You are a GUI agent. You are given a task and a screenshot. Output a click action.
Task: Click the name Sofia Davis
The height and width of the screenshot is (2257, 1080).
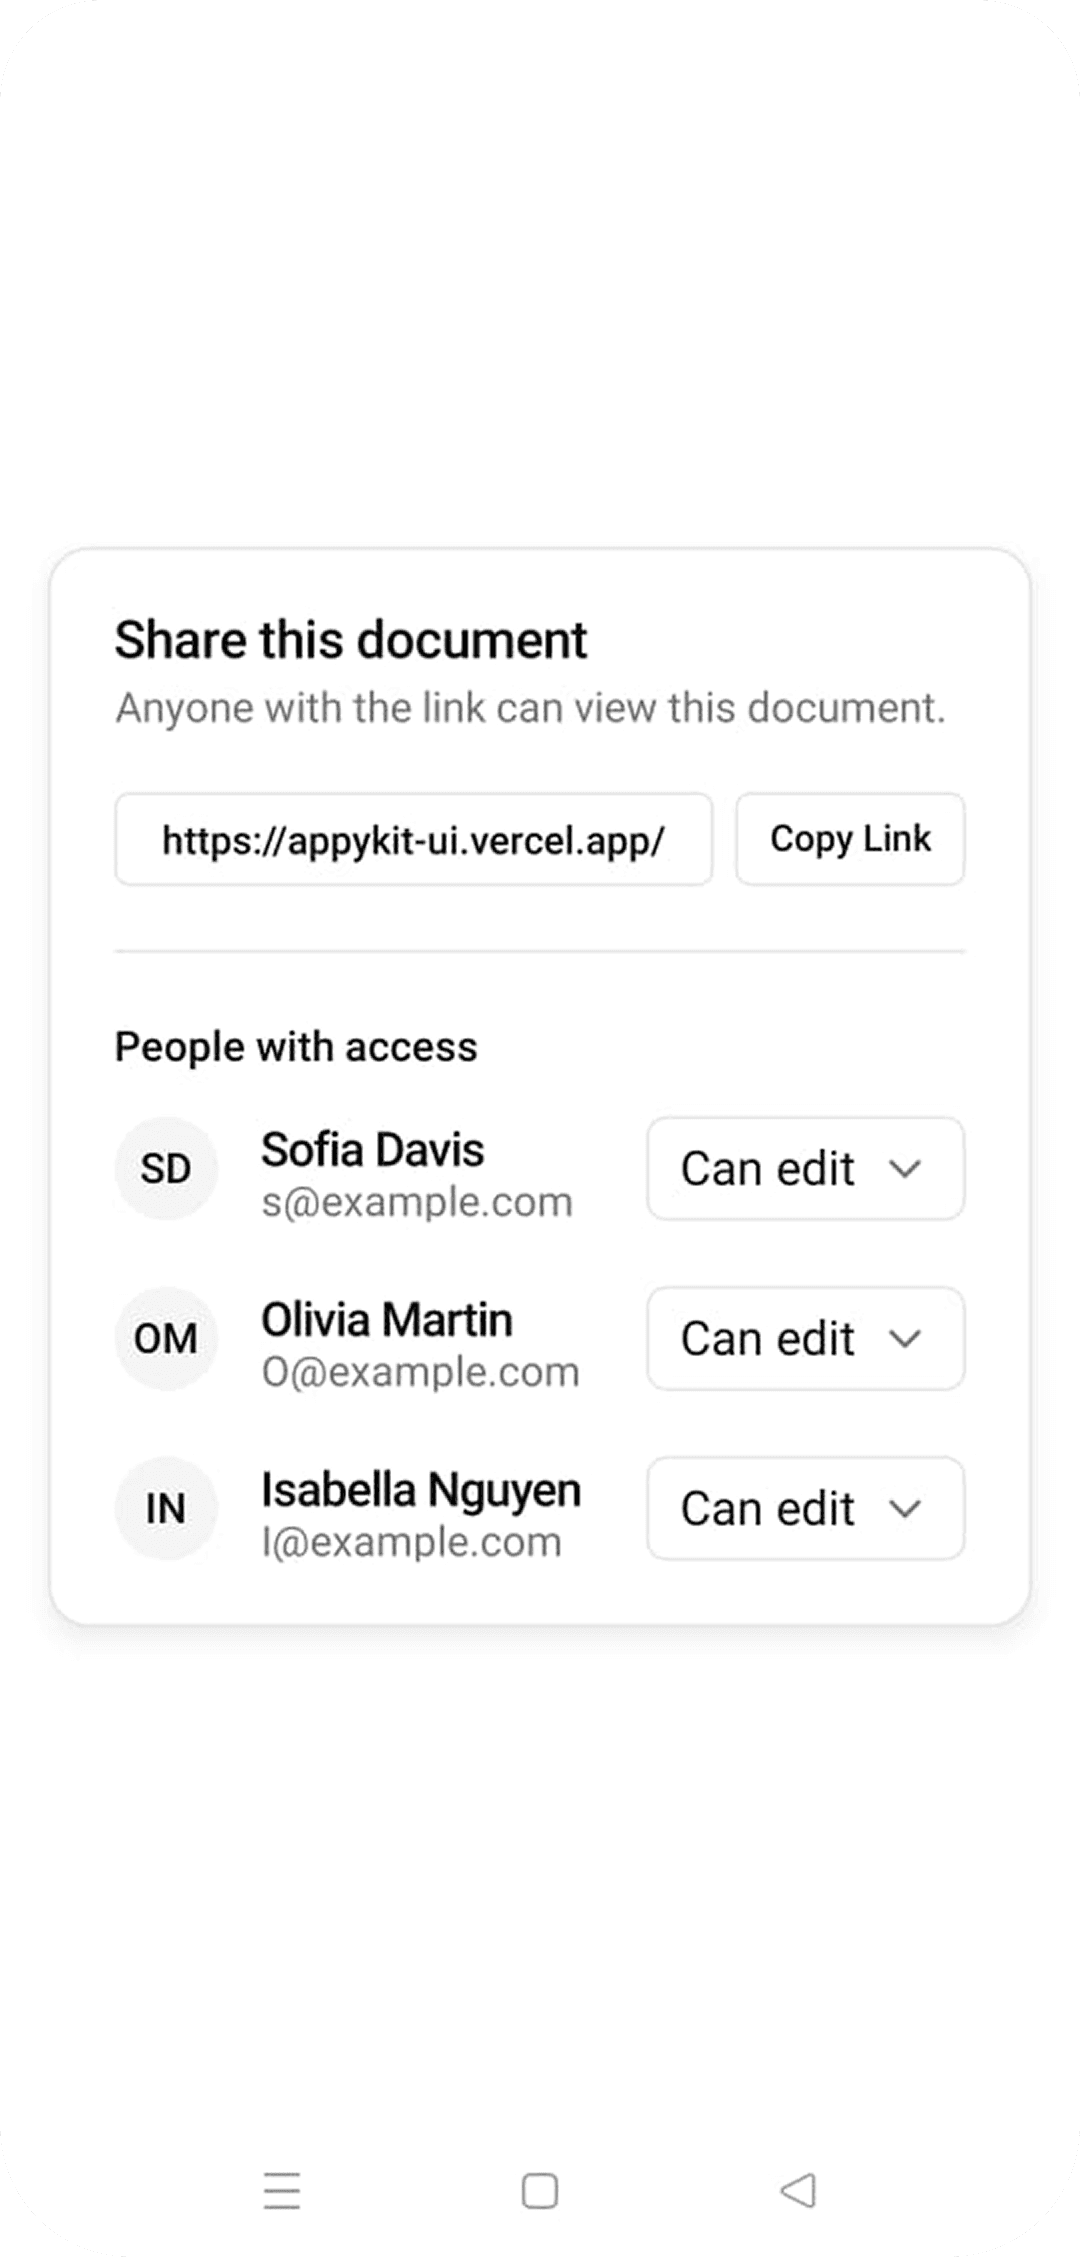373,1149
